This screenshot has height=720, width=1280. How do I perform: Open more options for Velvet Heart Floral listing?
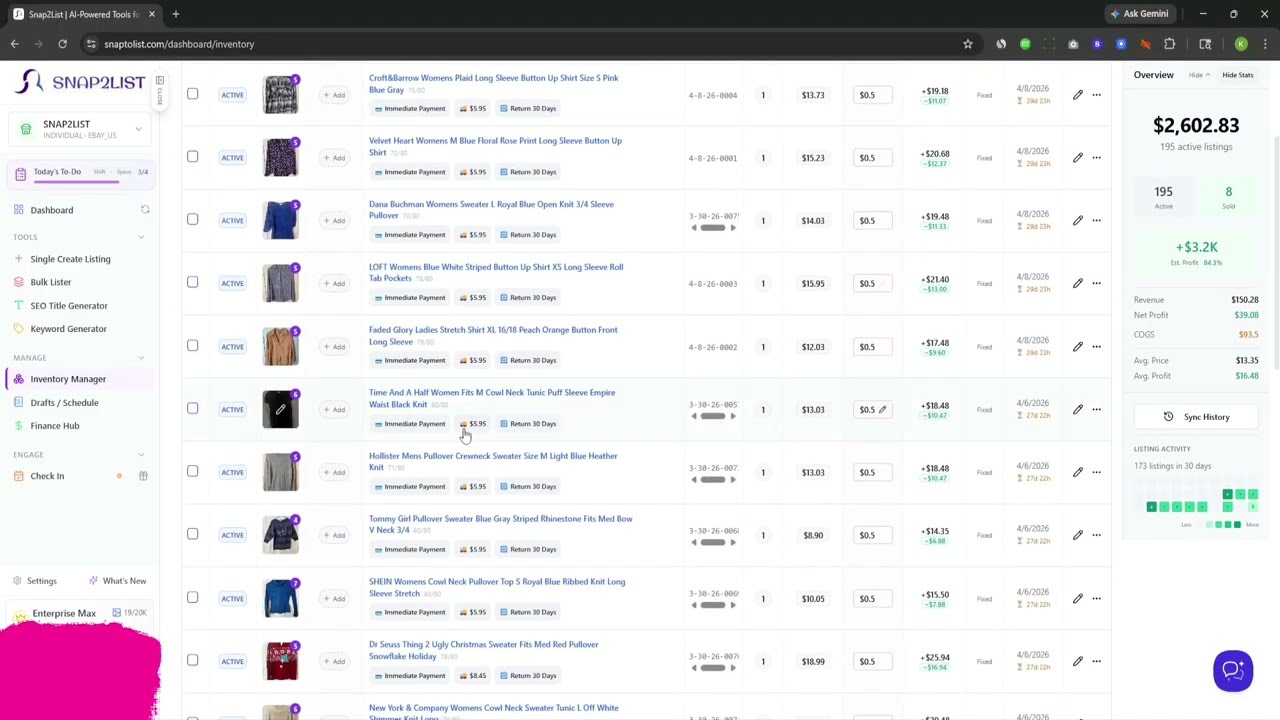[1096, 158]
